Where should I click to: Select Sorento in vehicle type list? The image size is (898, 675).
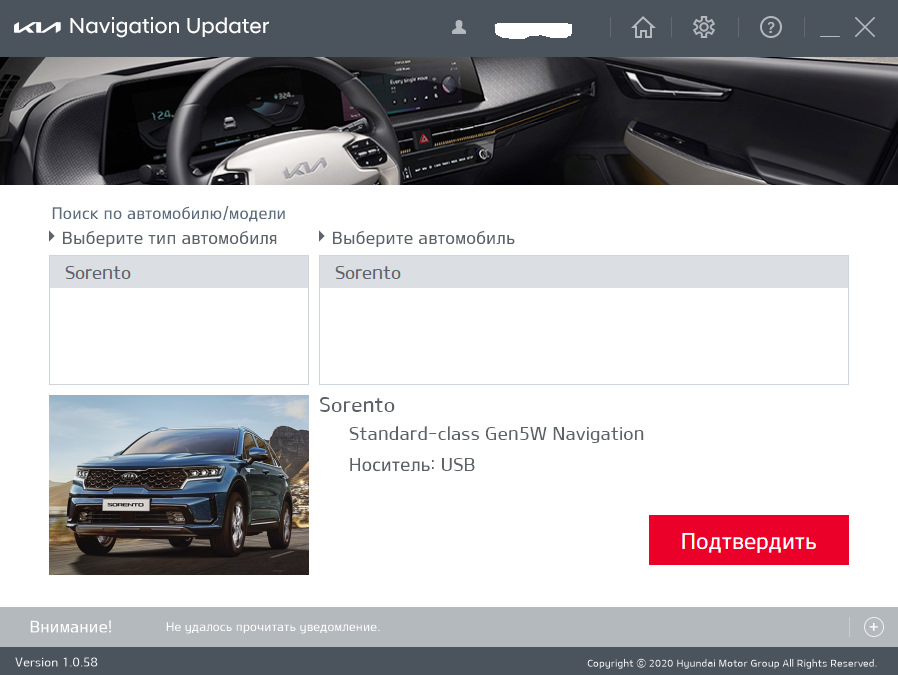[x=179, y=272]
